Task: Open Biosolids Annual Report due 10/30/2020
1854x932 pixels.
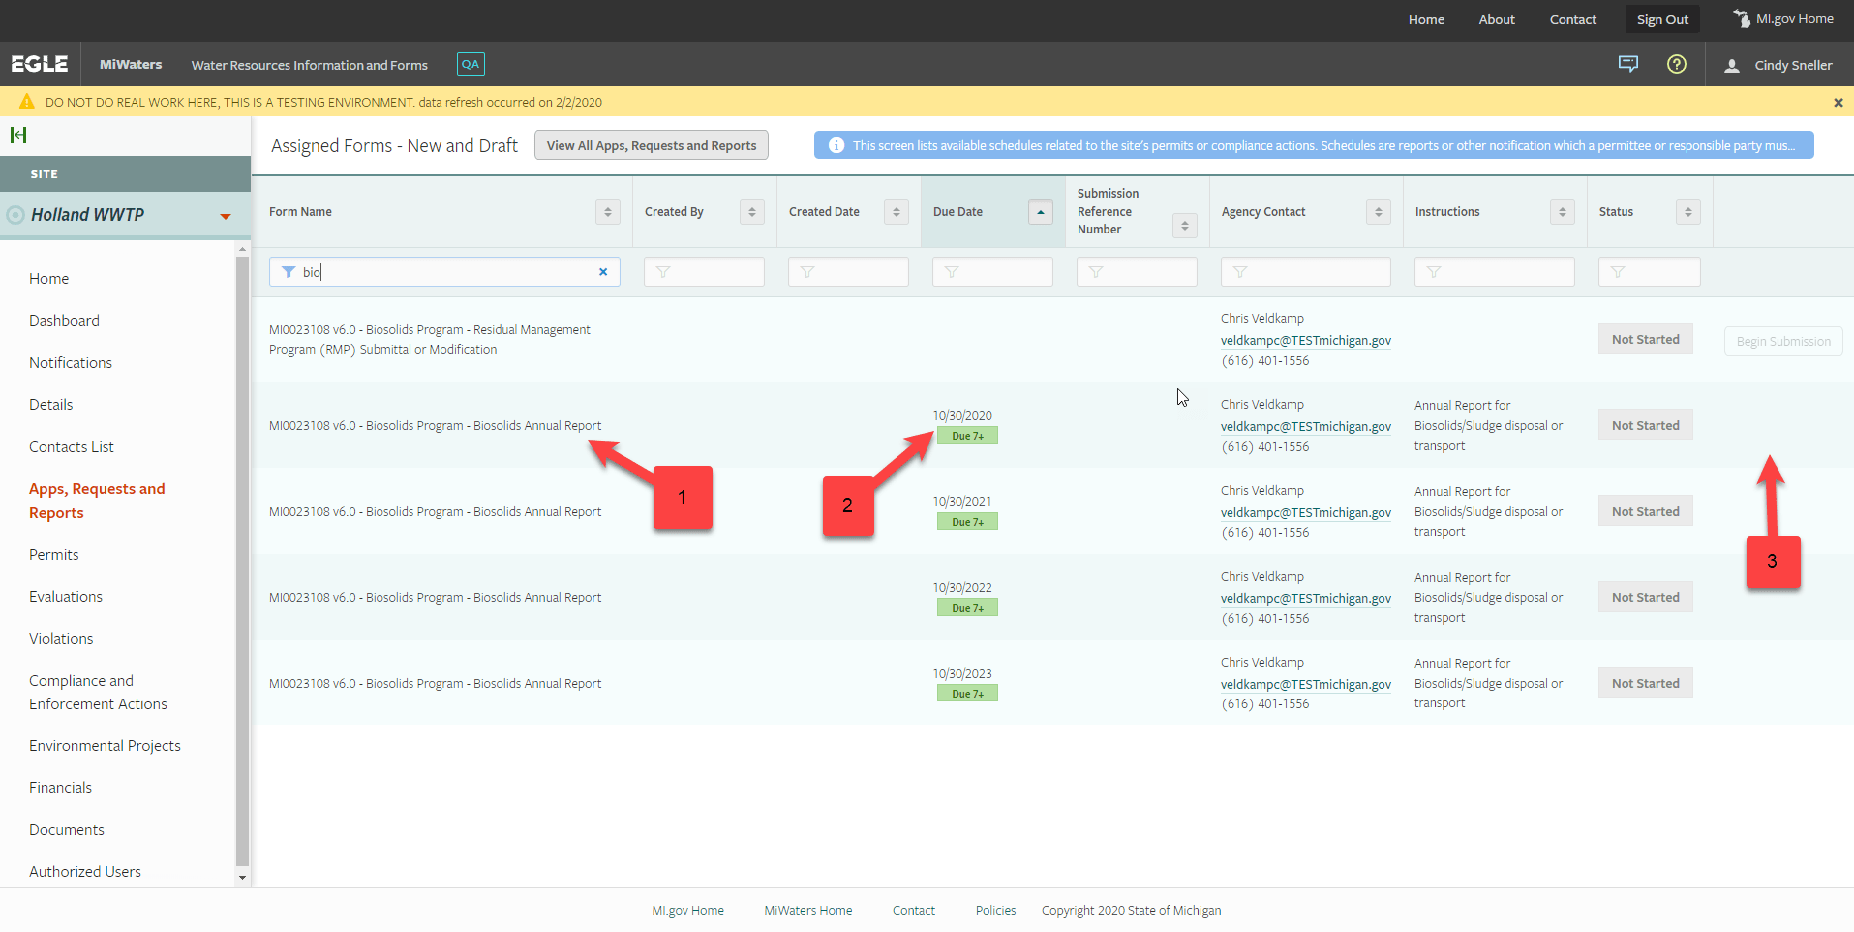Action: (x=435, y=426)
